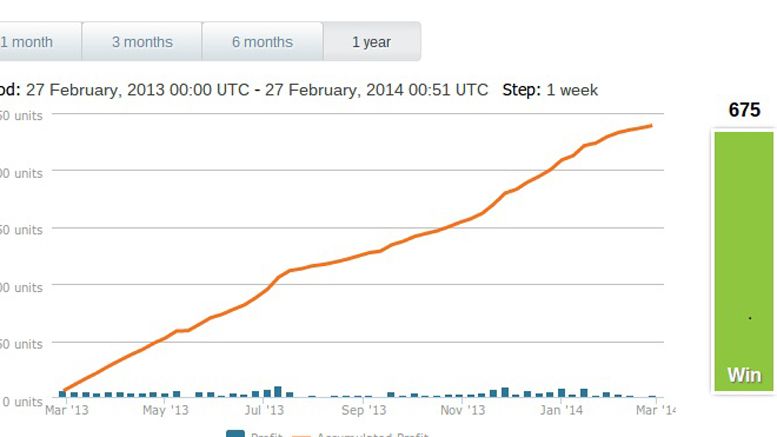This screenshot has height=437, width=777.
Task: Click the Sep '13 x-axis label
Action: pos(363,410)
